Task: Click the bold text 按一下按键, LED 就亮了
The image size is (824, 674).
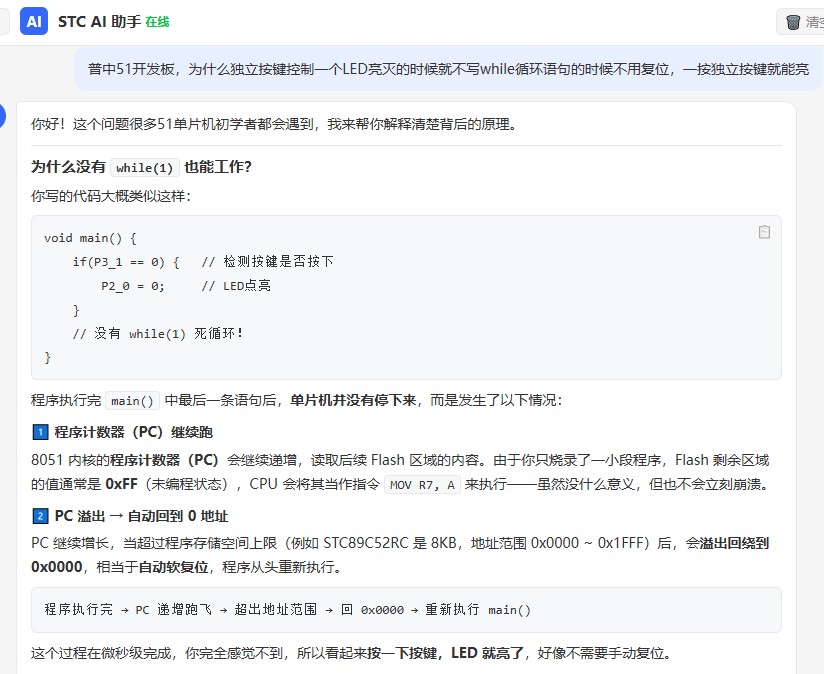Action: pos(445,653)
